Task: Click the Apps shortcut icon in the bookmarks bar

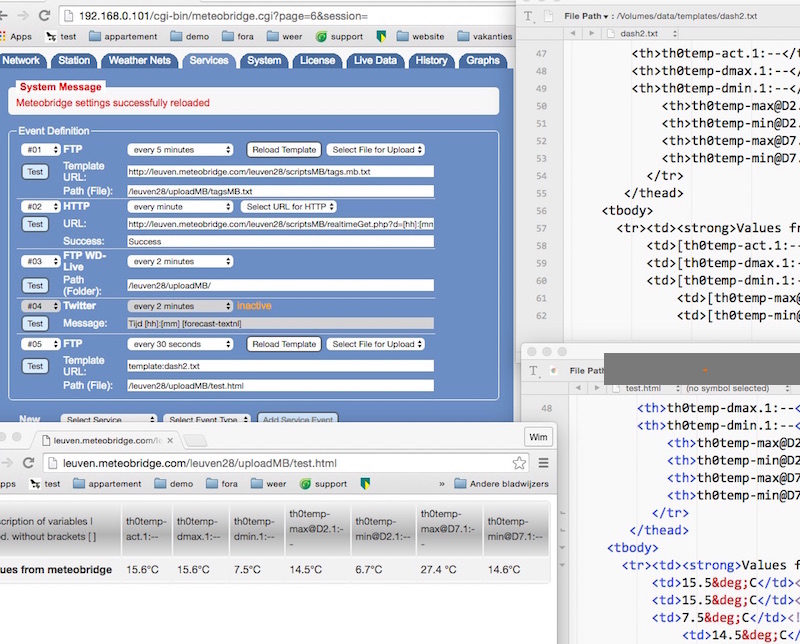Action: tap(14, 36)
